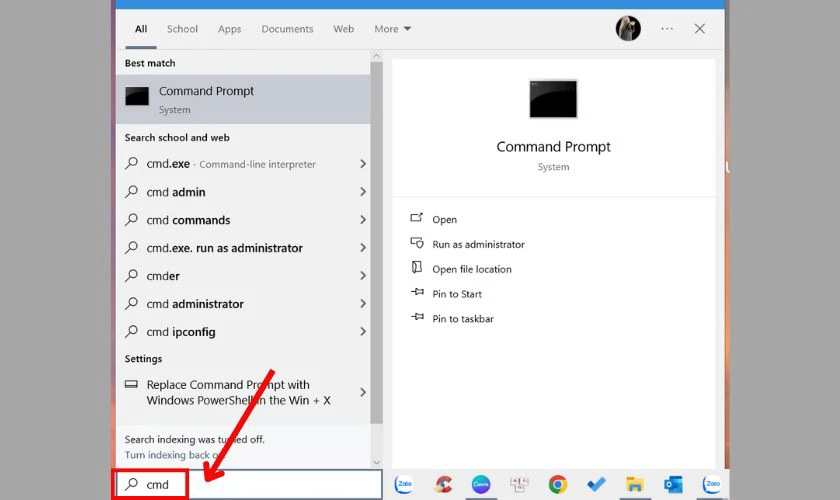Close the search panel with X
Image resolution: width=840 pixels, height=500 pixels.
click(700, 28)
